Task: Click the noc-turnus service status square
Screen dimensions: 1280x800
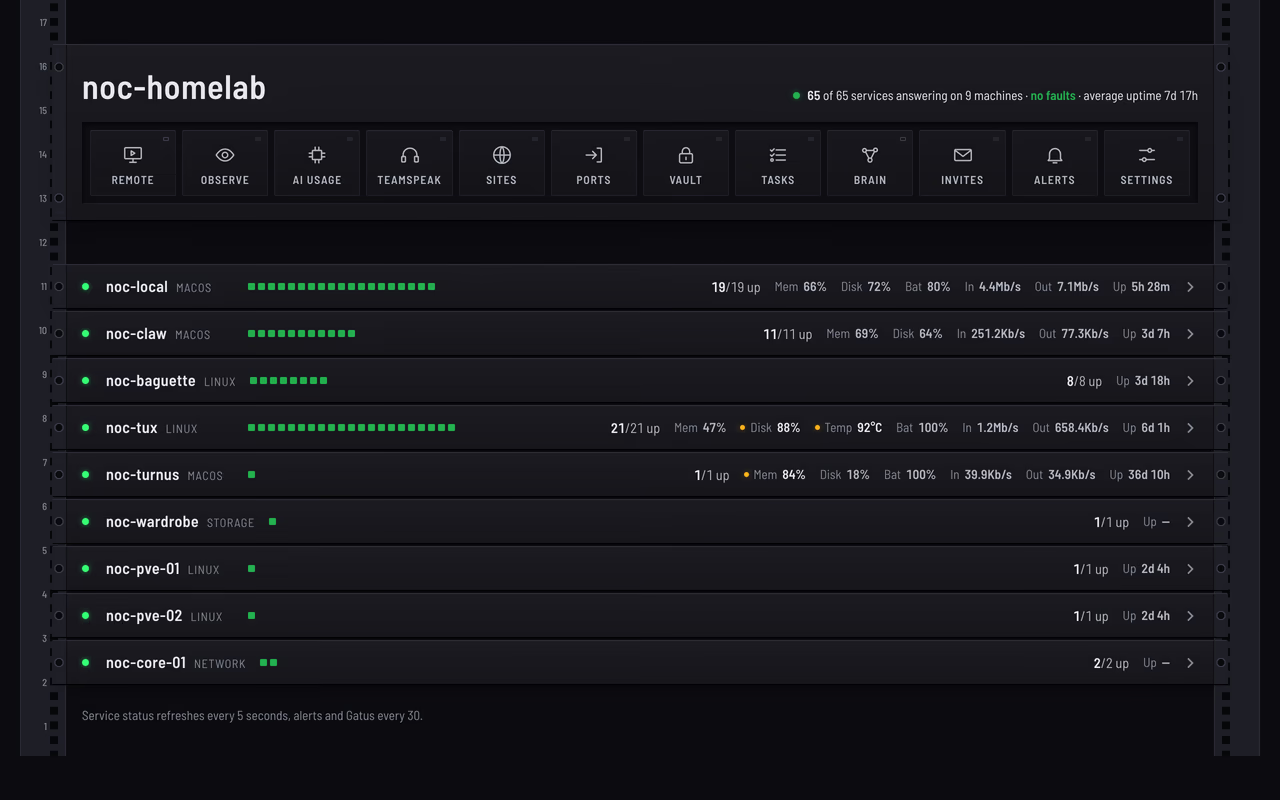Action: click(252, 475)
